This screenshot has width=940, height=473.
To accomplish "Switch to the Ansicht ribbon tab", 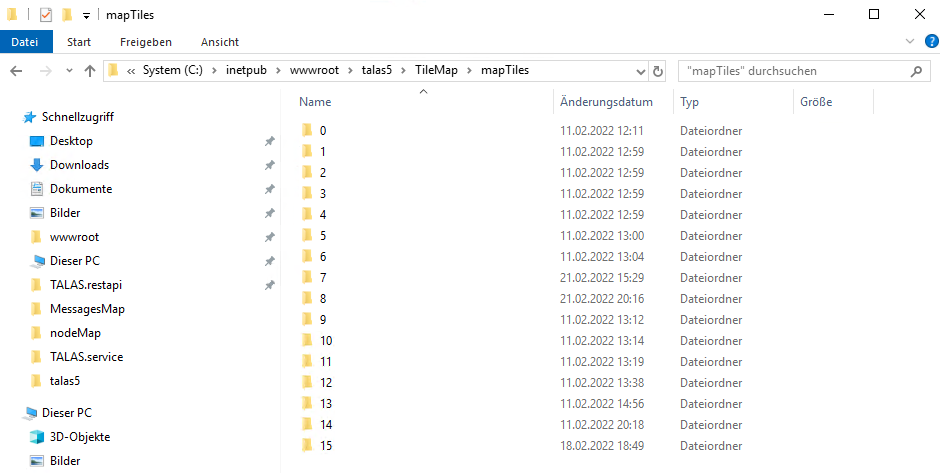I will tap(219, 42).
